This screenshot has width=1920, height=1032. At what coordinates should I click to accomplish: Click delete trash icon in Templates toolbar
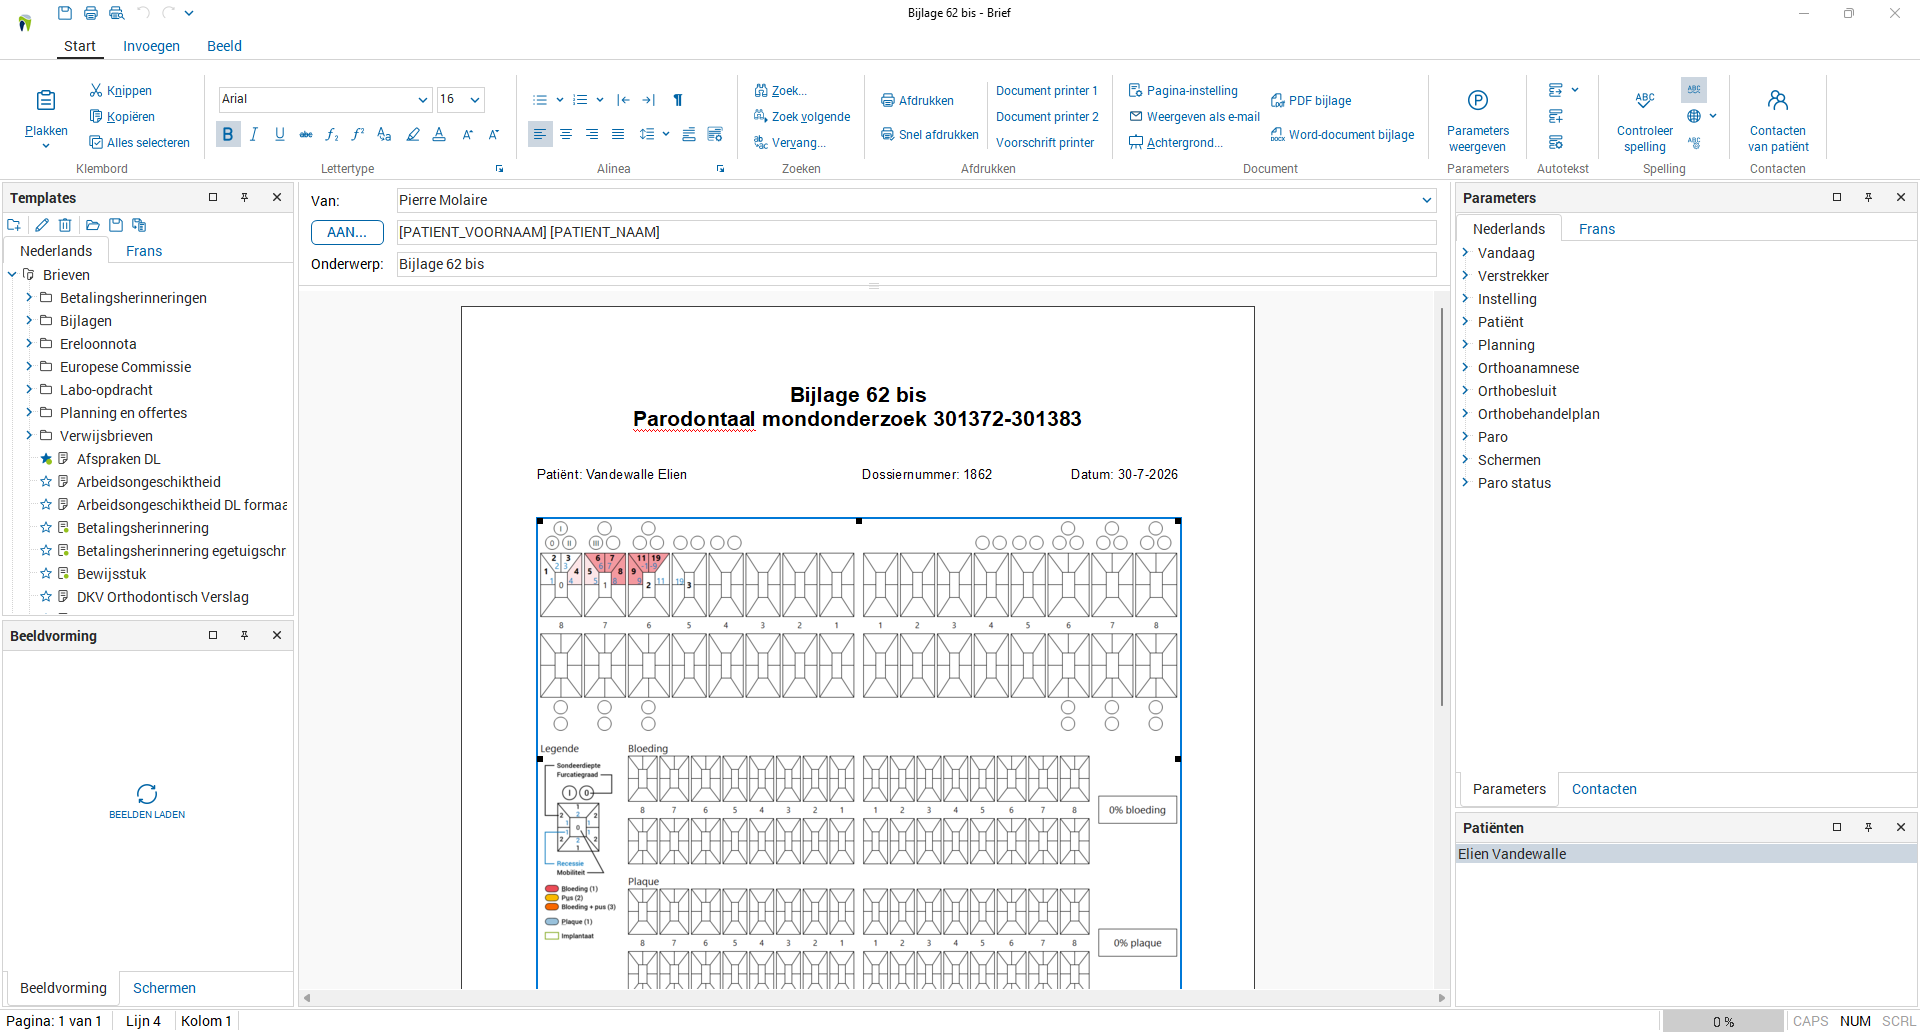tap(65, 225)
